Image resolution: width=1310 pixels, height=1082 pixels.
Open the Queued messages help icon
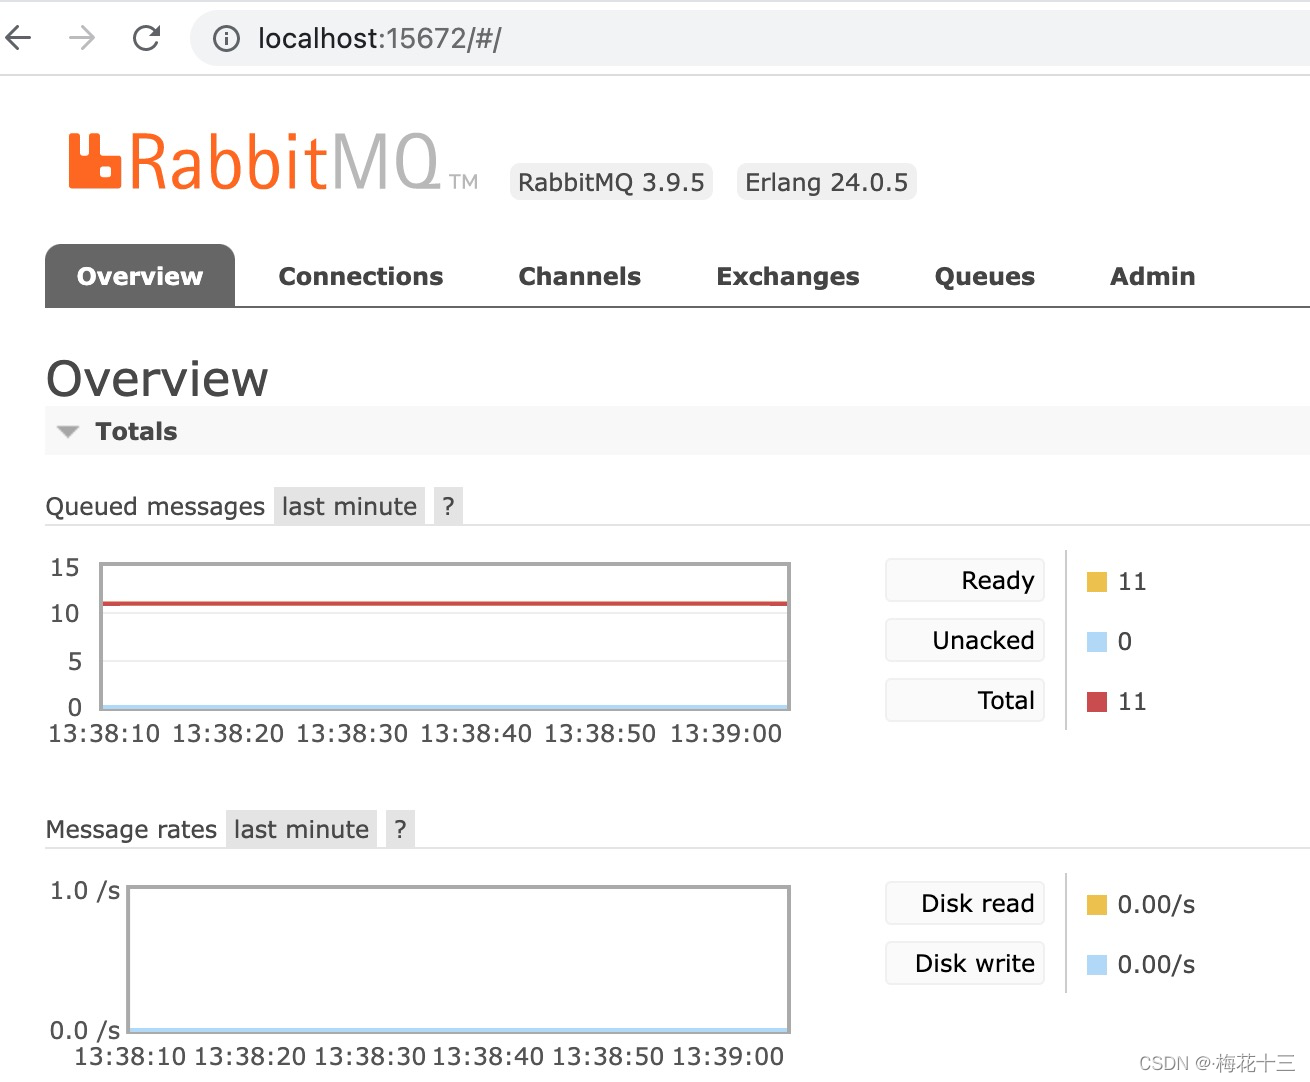pos(447,506)
